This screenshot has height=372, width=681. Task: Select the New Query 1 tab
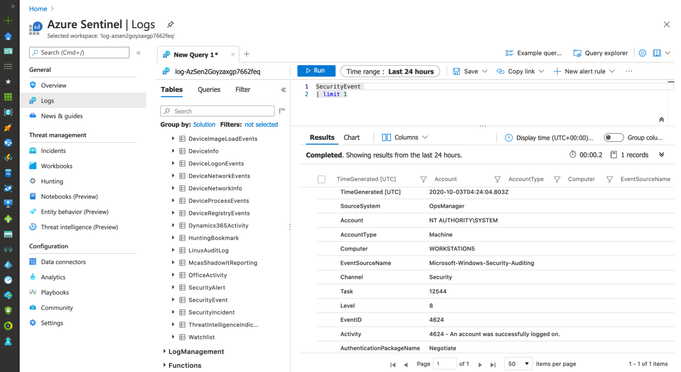coord(195,55)
